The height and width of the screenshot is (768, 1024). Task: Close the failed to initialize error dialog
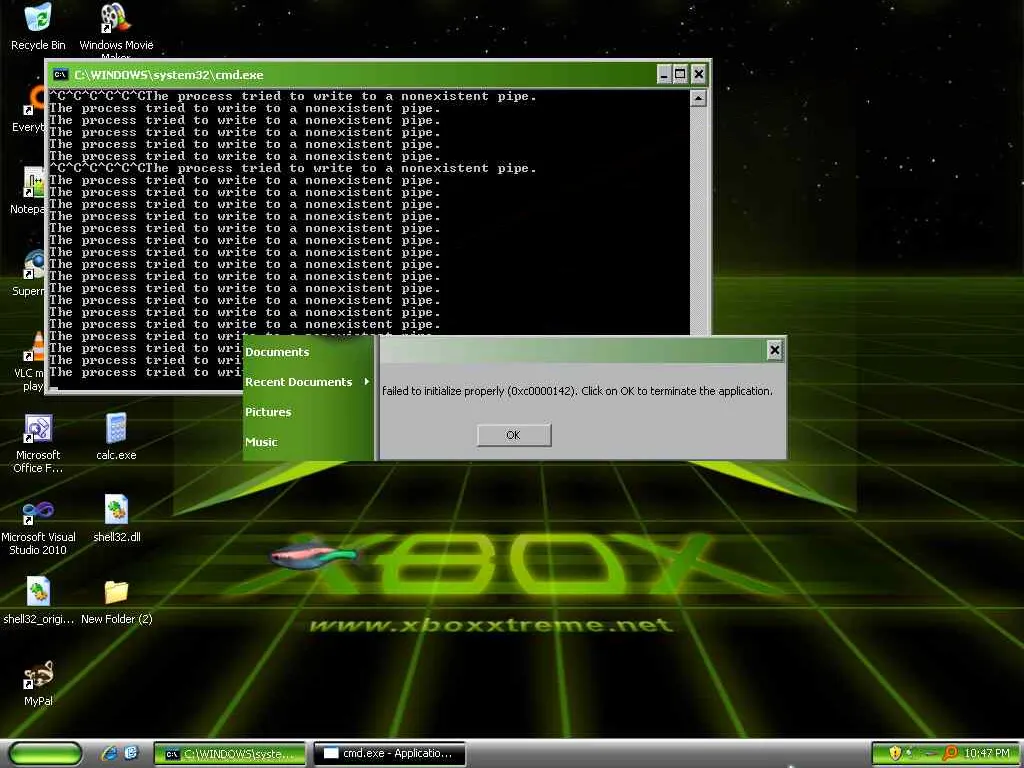tap(774, 350)
